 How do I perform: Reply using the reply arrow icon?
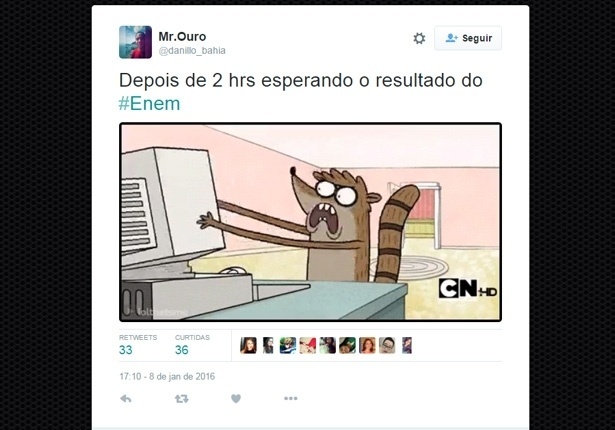click(x=126, y=399)
